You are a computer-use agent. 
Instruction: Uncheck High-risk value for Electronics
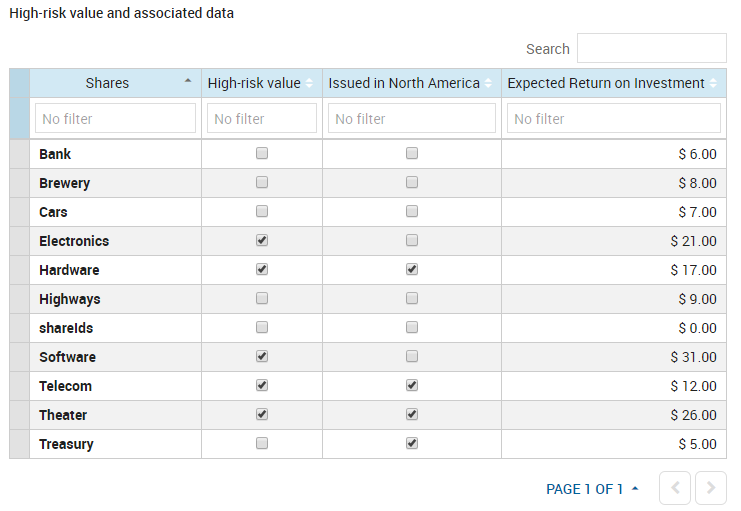262,241
